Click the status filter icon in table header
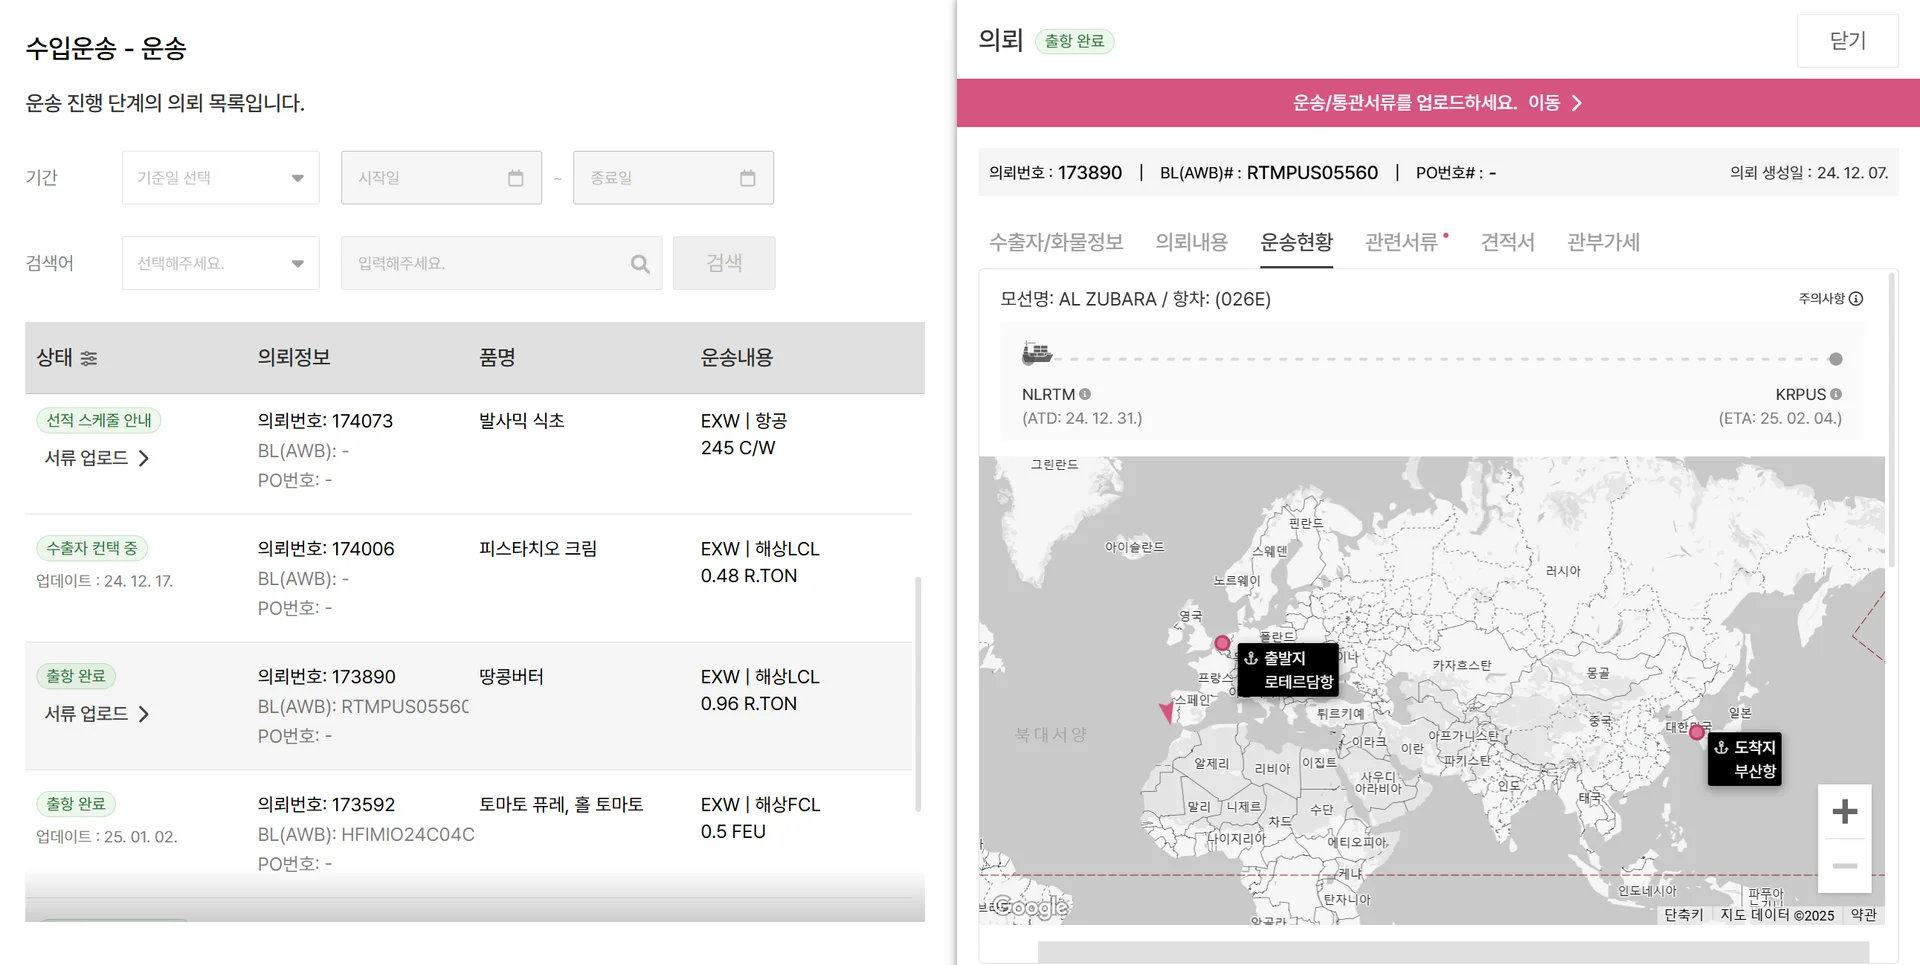This screenshot has width=1920, height=965. (x=89, y=358)
